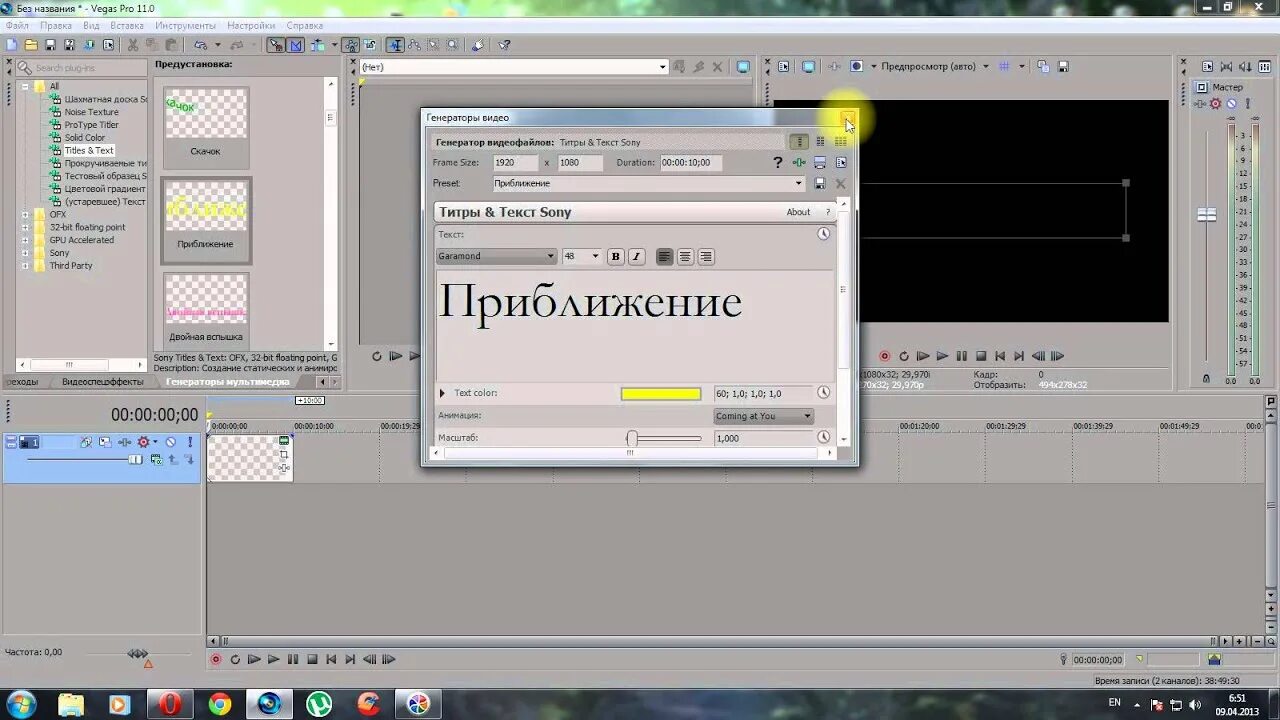Image resolution: width=1280 pixels, height=720 pixels.
Task: Open the Файл menu
Action: tap(16, 25)
